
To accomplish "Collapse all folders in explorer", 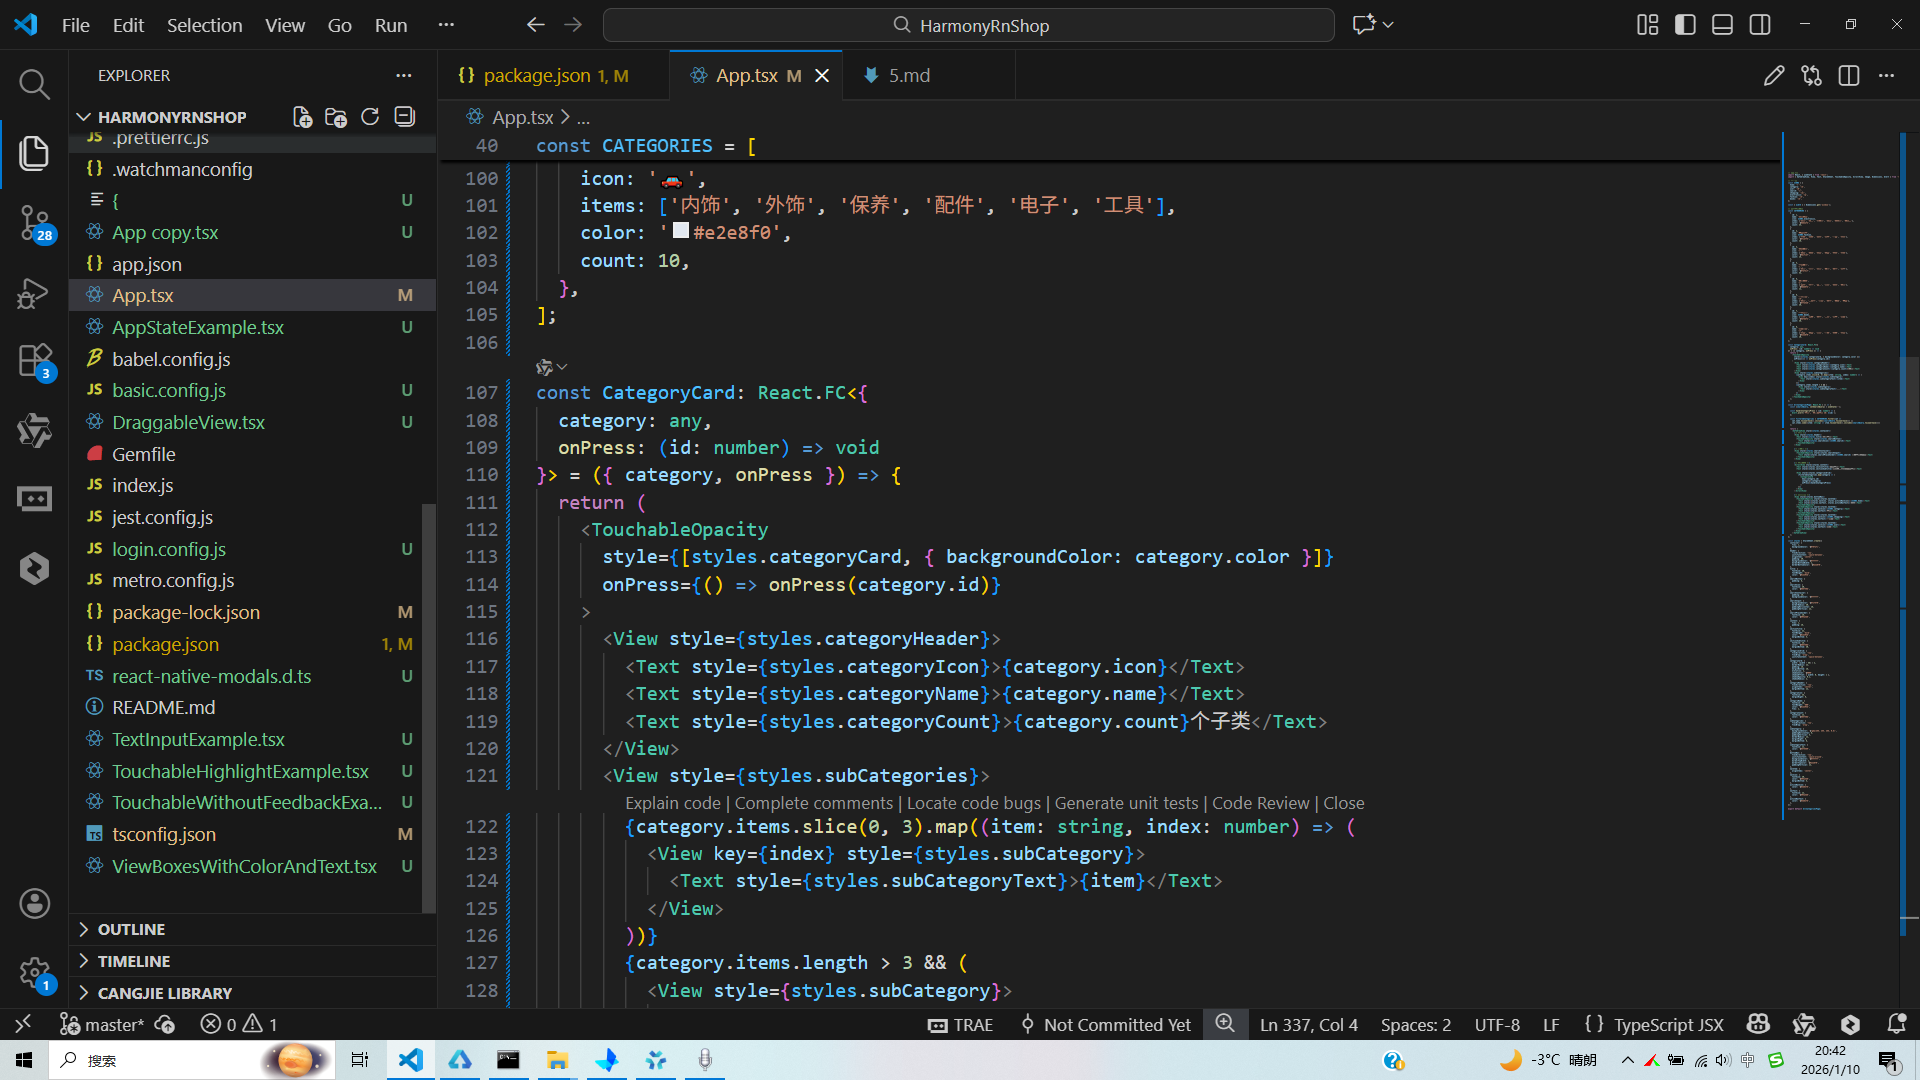I will 404,117.
